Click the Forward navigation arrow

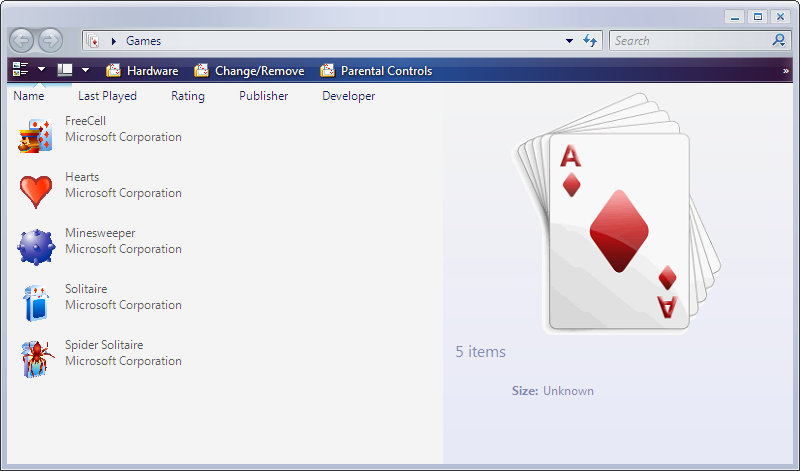pos(50,41)
